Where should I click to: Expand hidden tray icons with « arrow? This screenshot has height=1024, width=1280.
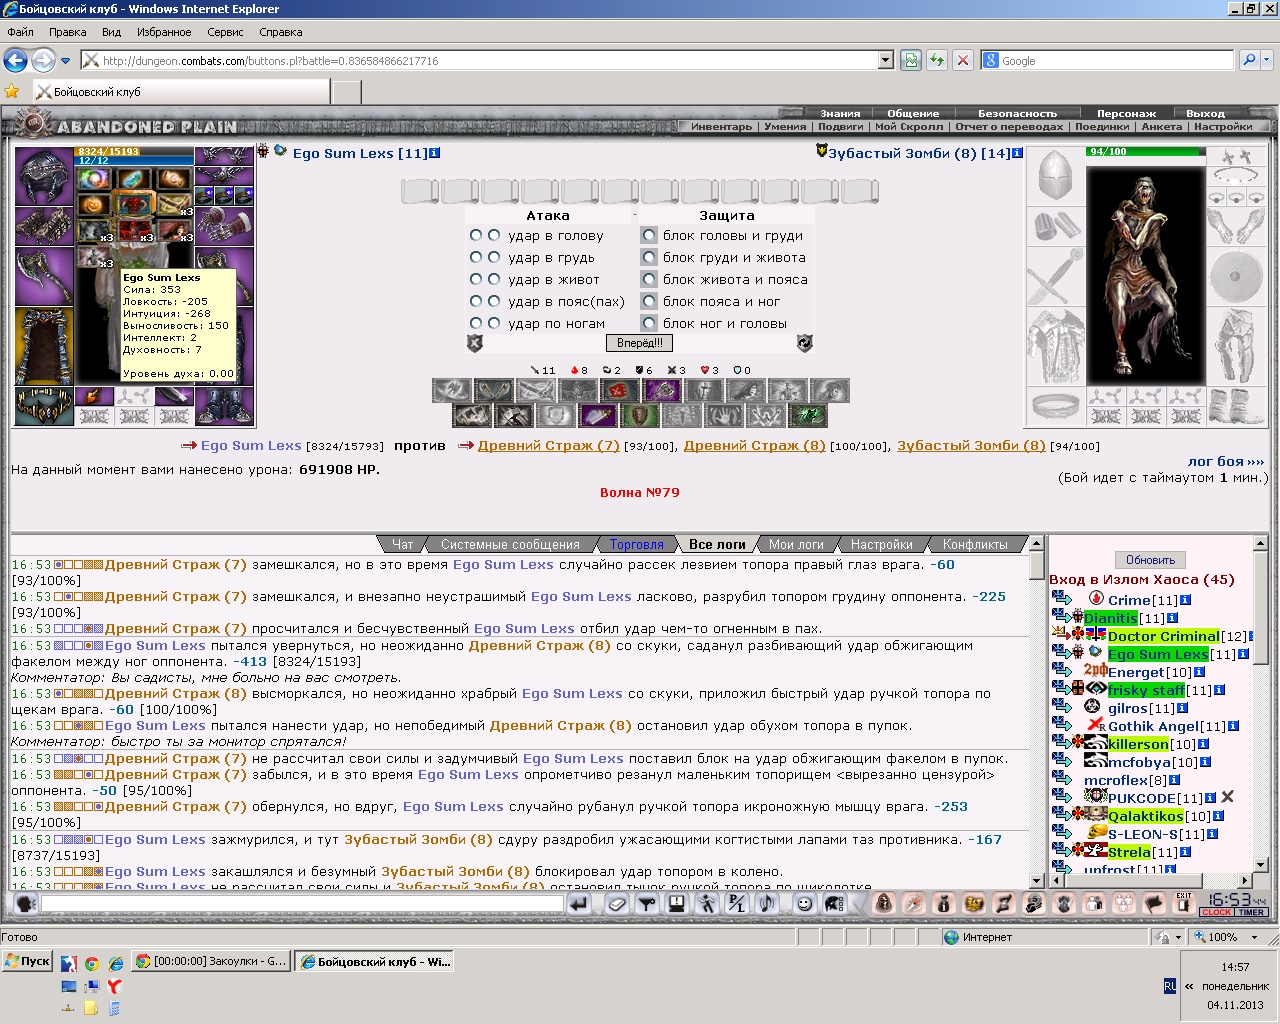pos(1189,986)
